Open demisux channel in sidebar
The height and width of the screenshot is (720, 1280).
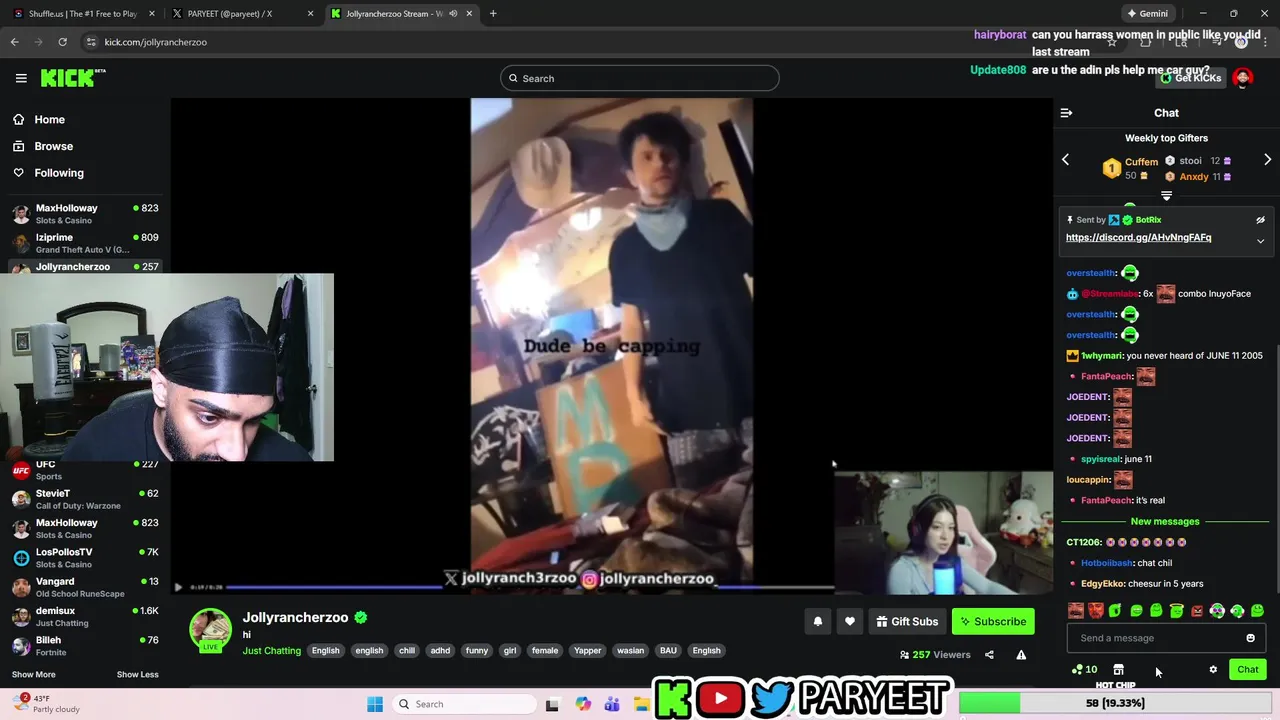(x=85, y=616)
